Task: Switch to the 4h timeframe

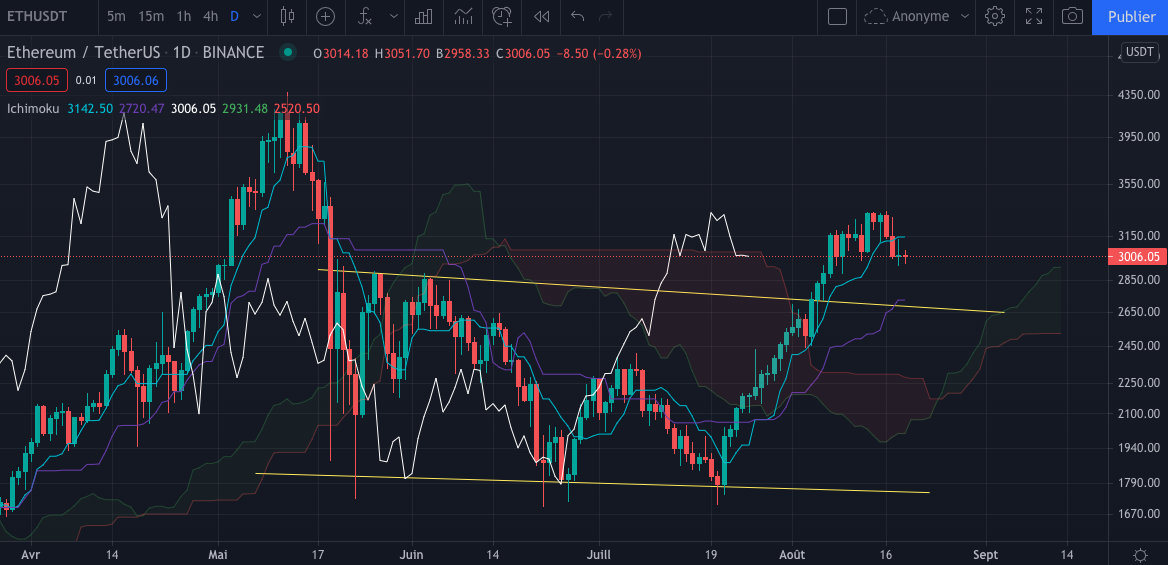Action: 210,16
